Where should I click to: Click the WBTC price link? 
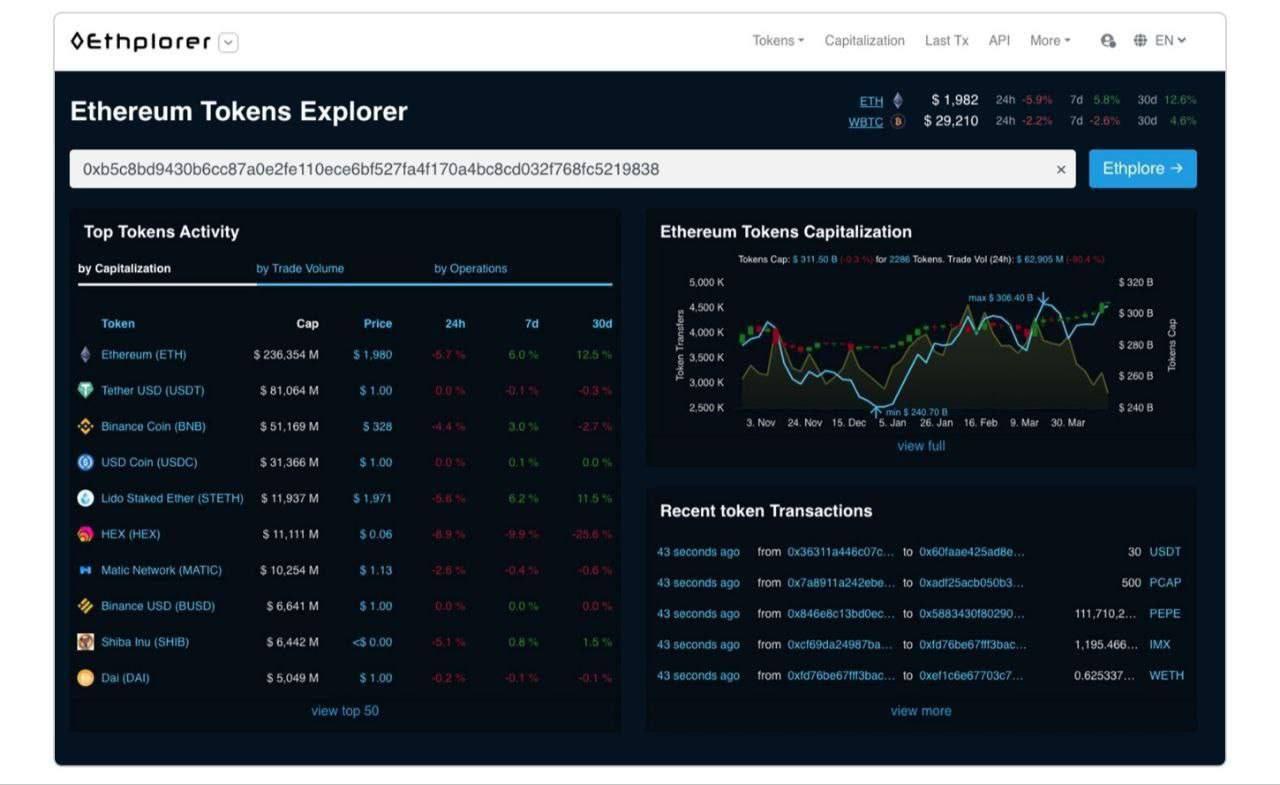(865, 122)
